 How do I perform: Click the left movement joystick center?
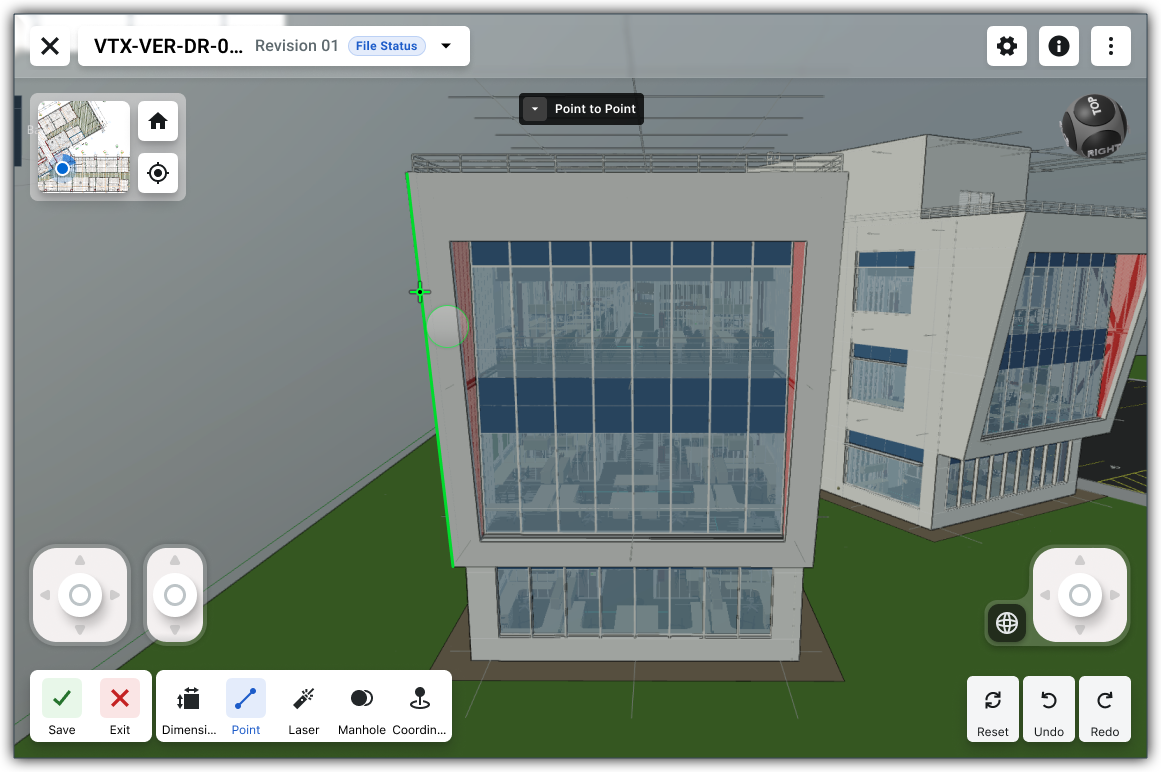[x=80, y=594]
